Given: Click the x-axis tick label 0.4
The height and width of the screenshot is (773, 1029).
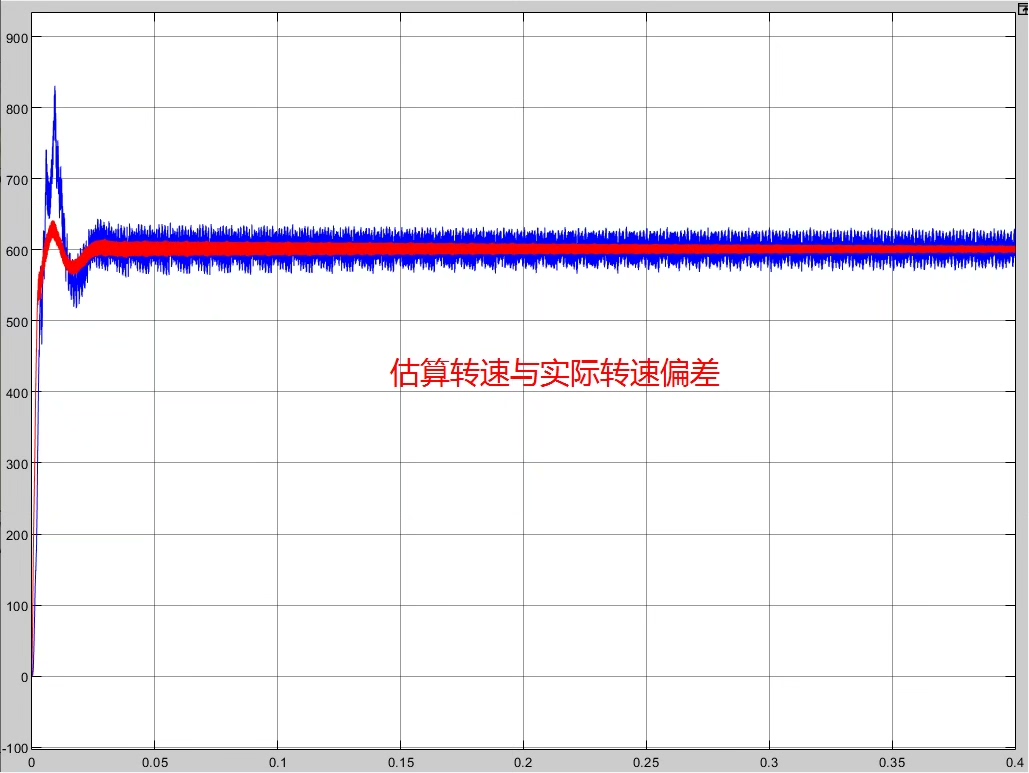Looking at the screenshot, I should pyautogui.click(x=1015, y=762).
